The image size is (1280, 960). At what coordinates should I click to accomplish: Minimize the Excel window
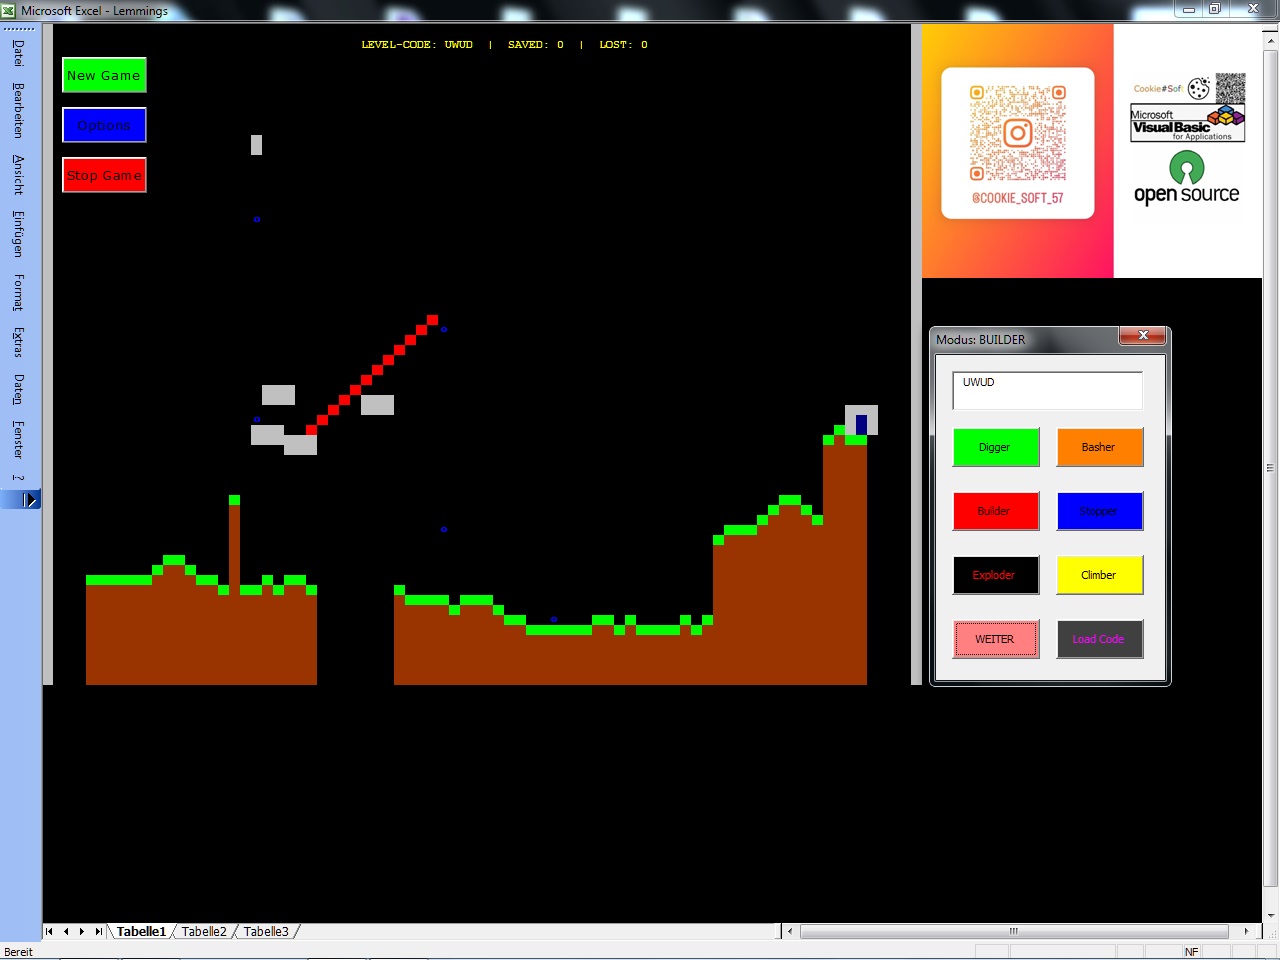pyautogui.click(x=1189, y=9)
